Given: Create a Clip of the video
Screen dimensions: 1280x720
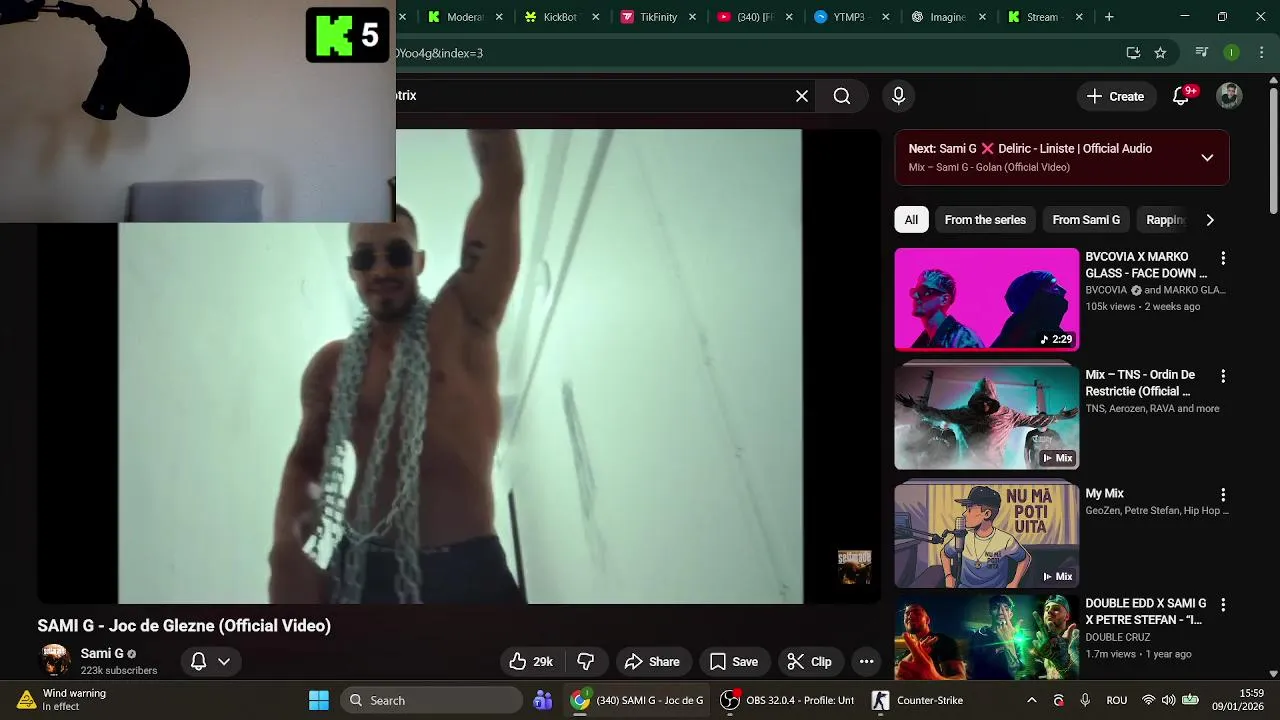Looking at the screenshot, I should (x=809, y=661).
